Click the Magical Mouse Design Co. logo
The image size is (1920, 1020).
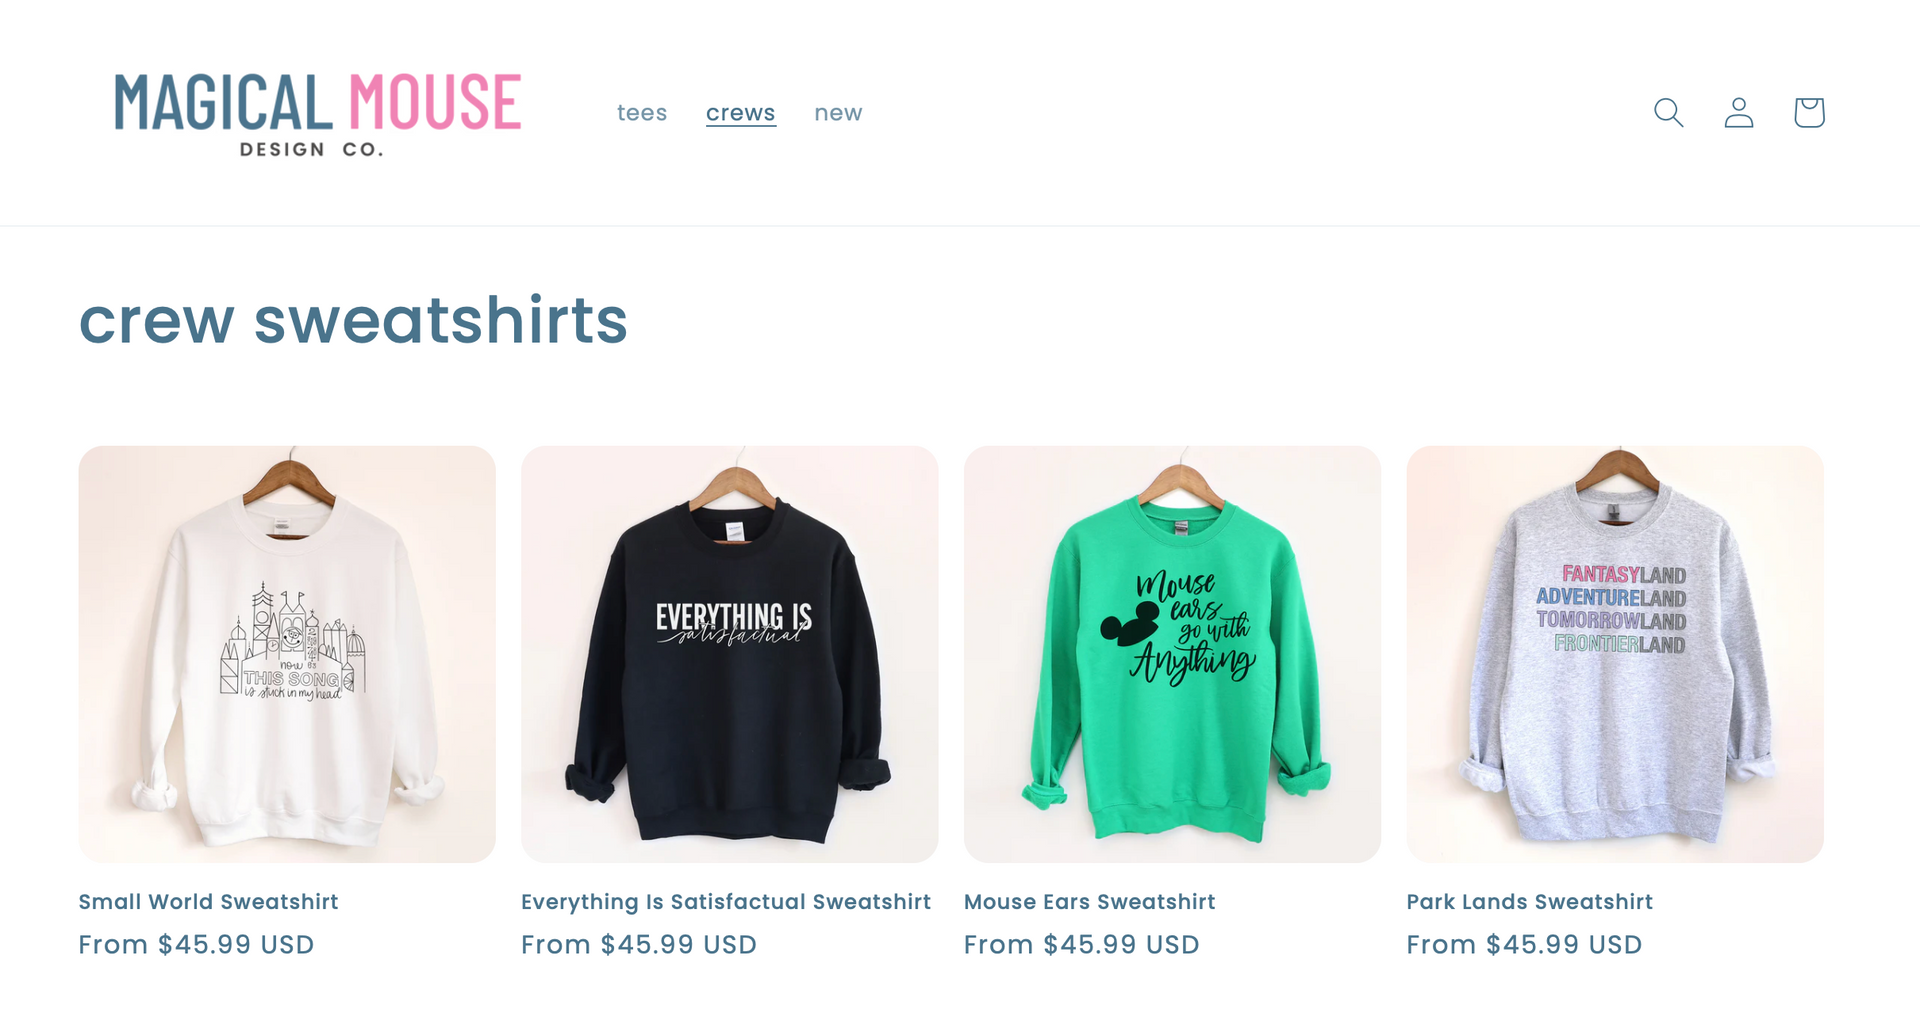click(318, 113)
